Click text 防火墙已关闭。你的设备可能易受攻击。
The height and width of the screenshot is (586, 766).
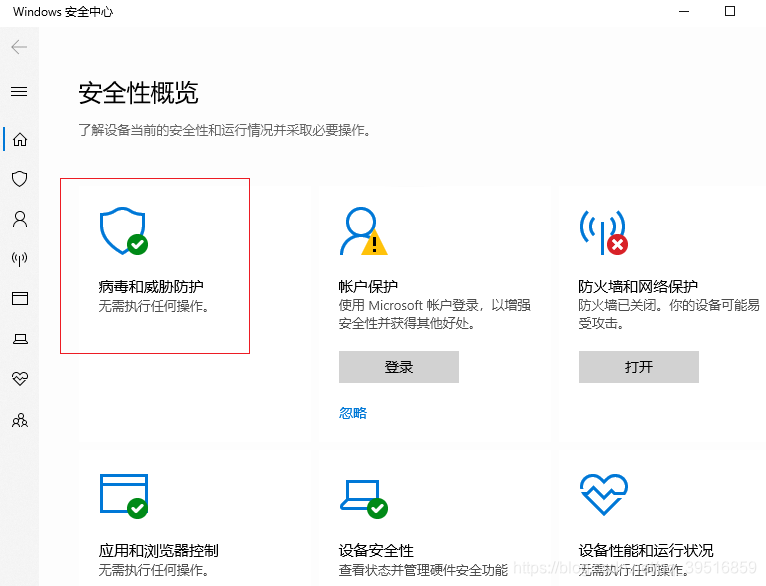coord(669,314)
